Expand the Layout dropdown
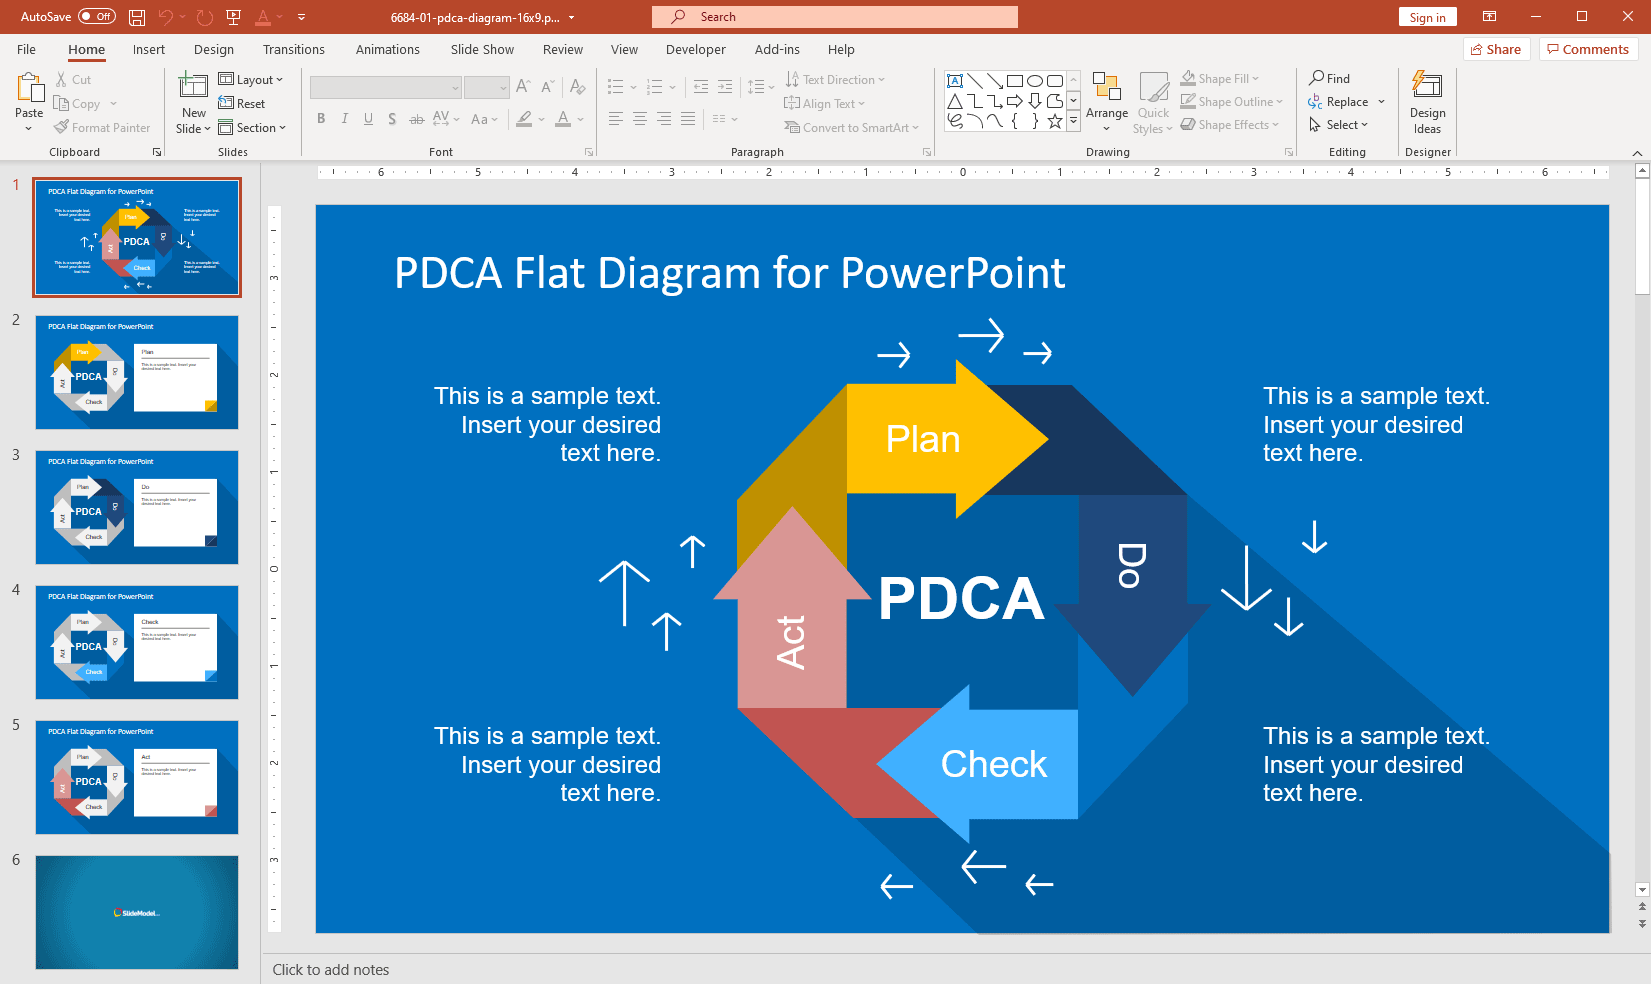This screenshot has height=984, width=1651. click(x=252, y=79)
